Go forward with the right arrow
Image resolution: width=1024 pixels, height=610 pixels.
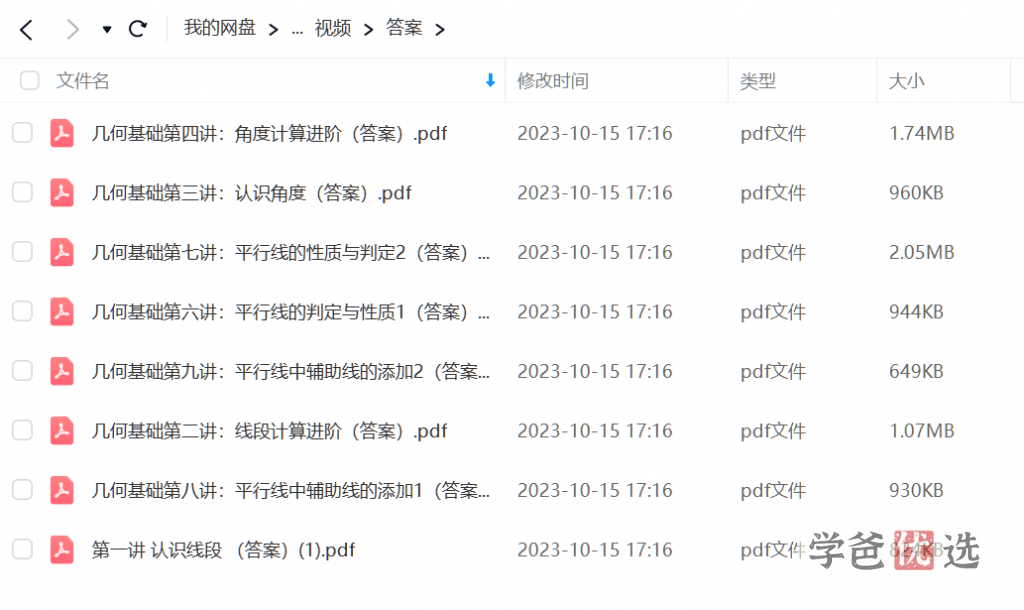(72, 29)
